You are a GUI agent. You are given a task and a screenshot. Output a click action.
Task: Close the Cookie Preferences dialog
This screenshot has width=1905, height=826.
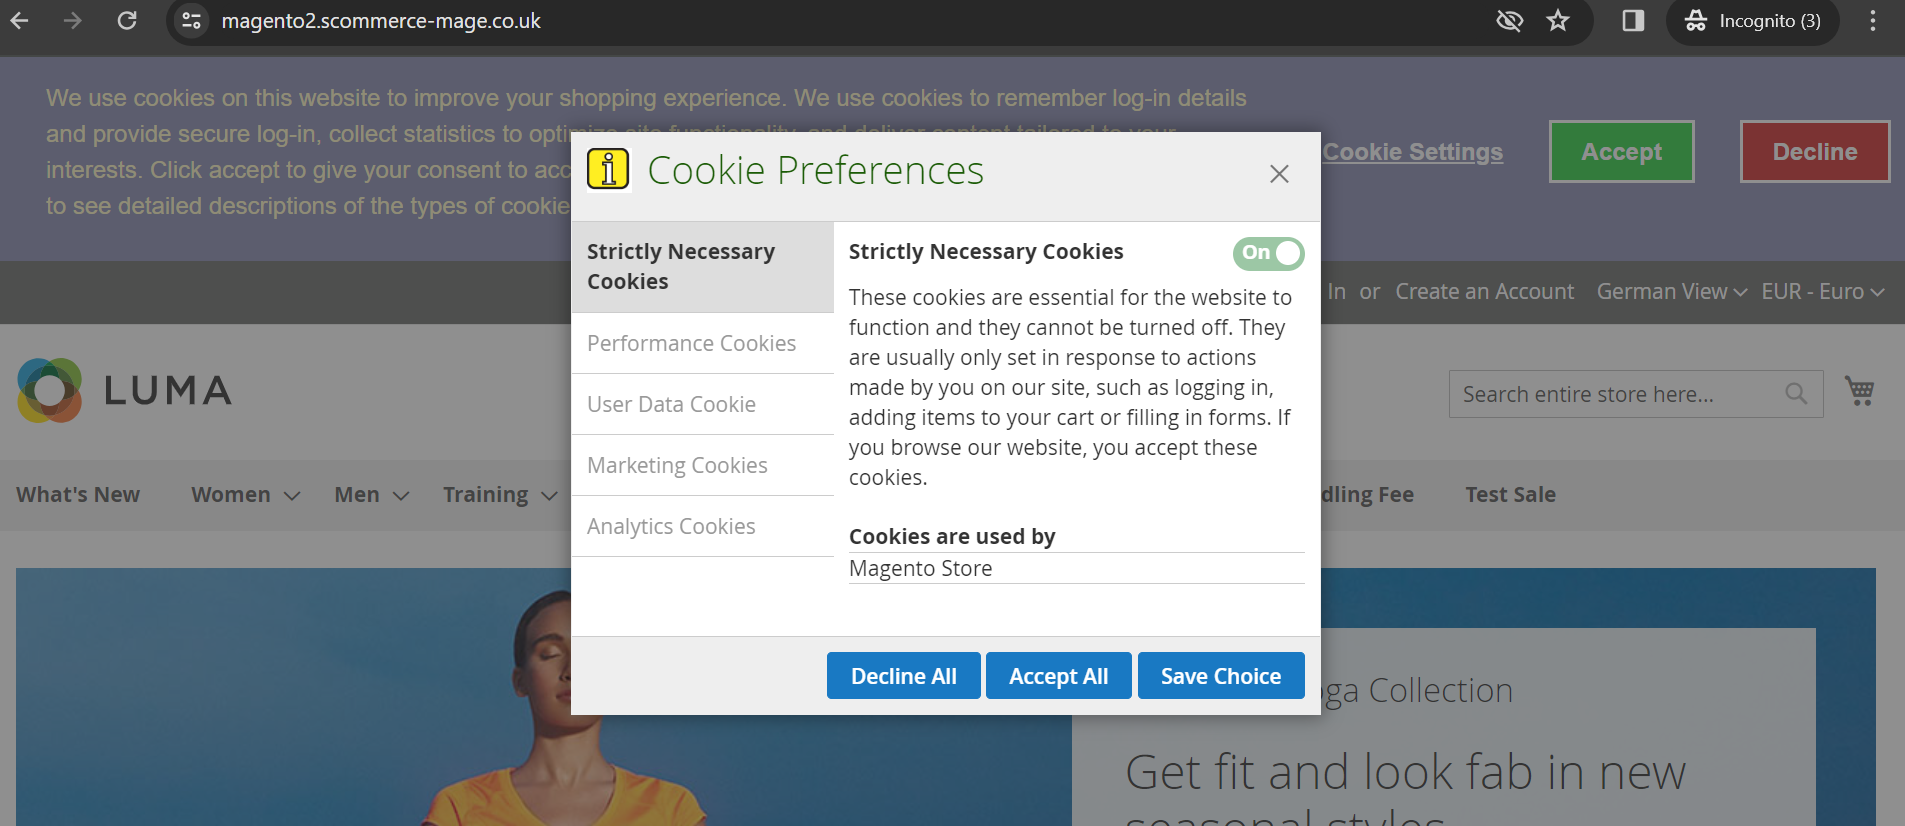click(1279, 174)
